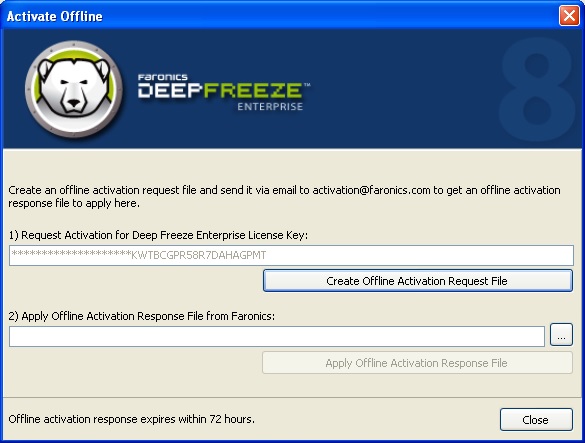Click the instruction paragraph about request file

284,196
